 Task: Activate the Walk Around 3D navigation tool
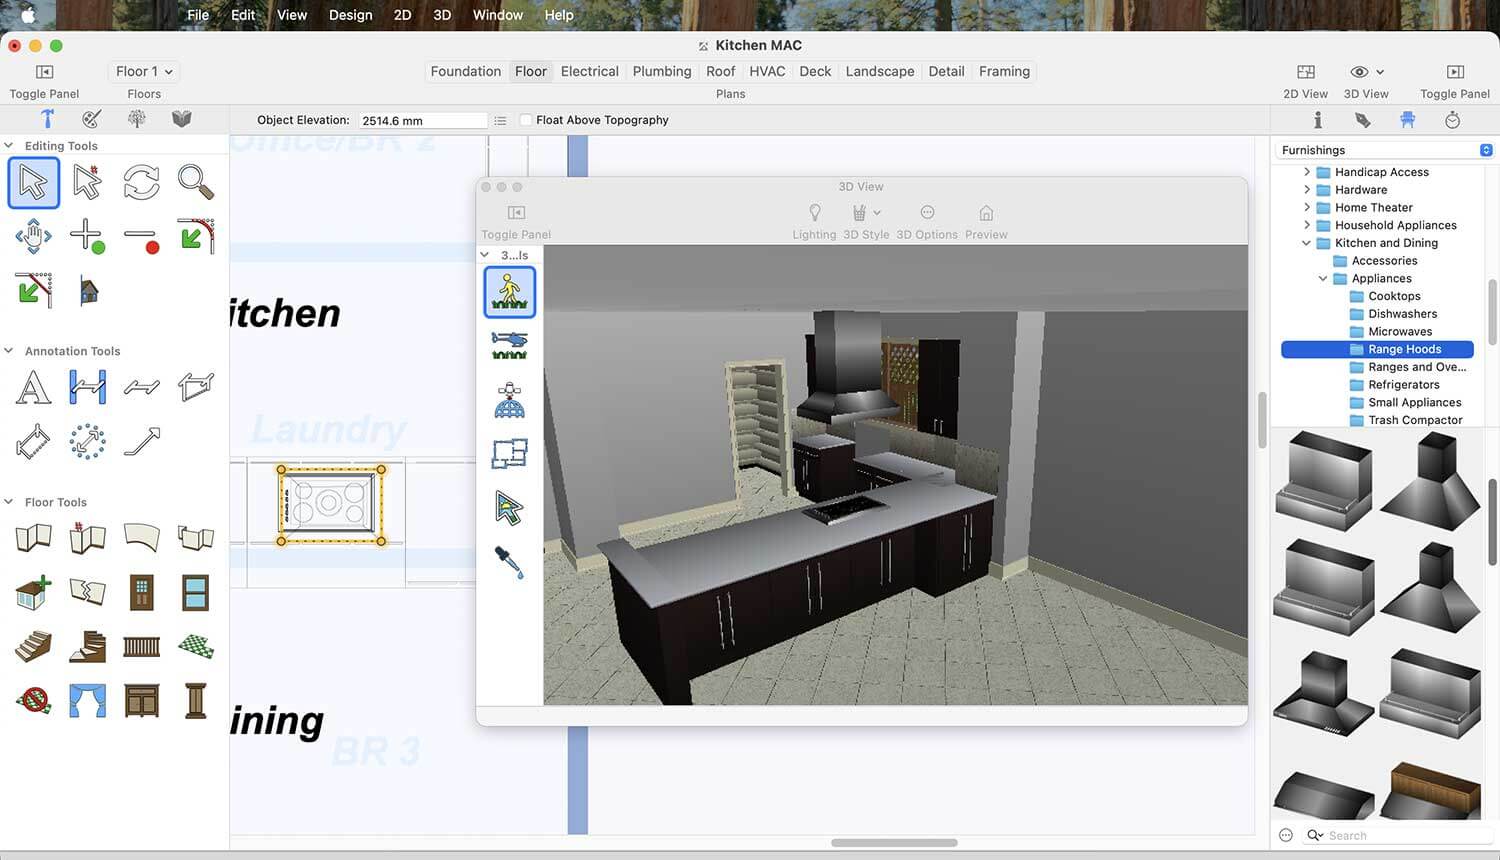point(510,292)
